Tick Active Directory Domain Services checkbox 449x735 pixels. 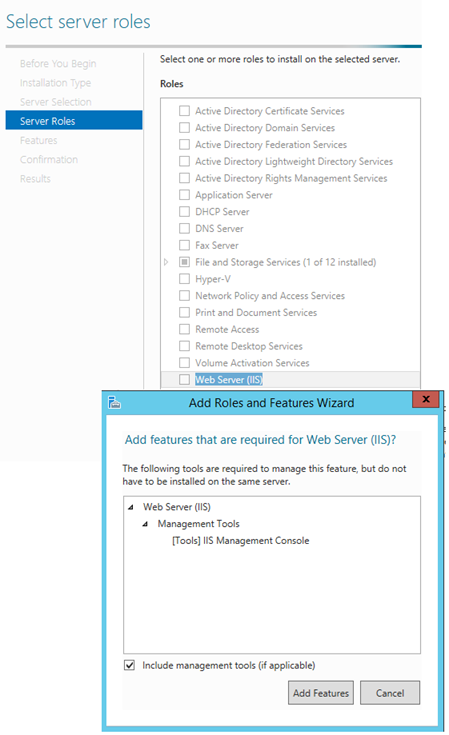click(185, 128)
